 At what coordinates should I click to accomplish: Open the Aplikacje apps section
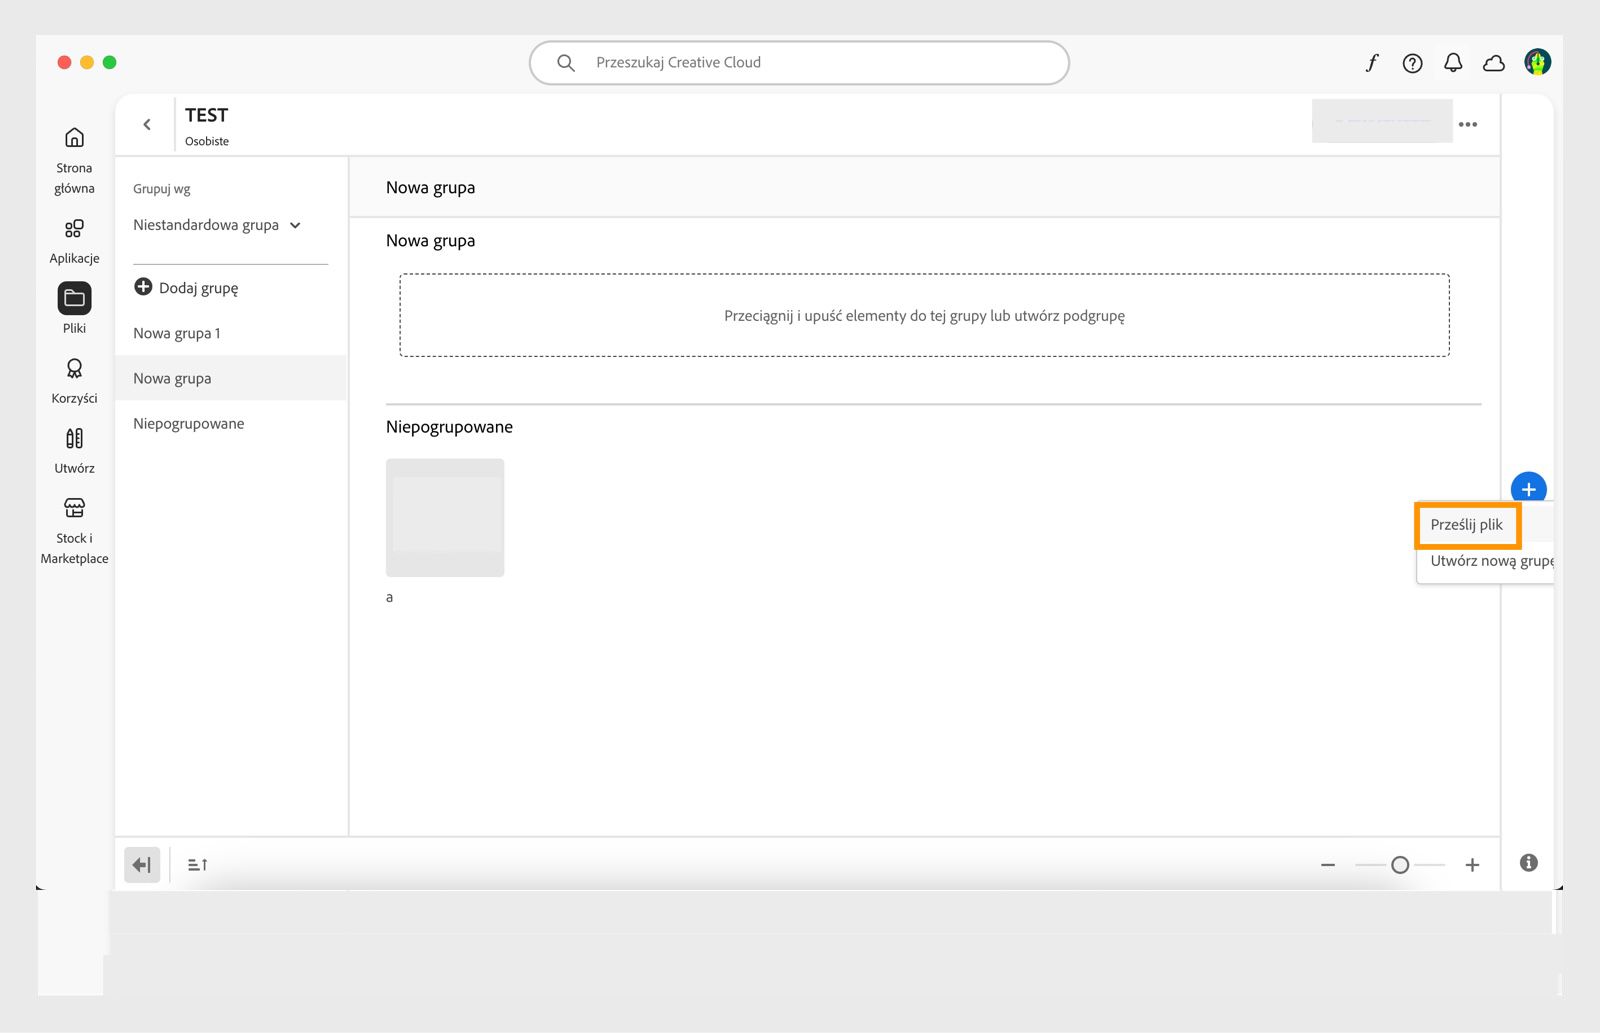(x=74, y=229)
